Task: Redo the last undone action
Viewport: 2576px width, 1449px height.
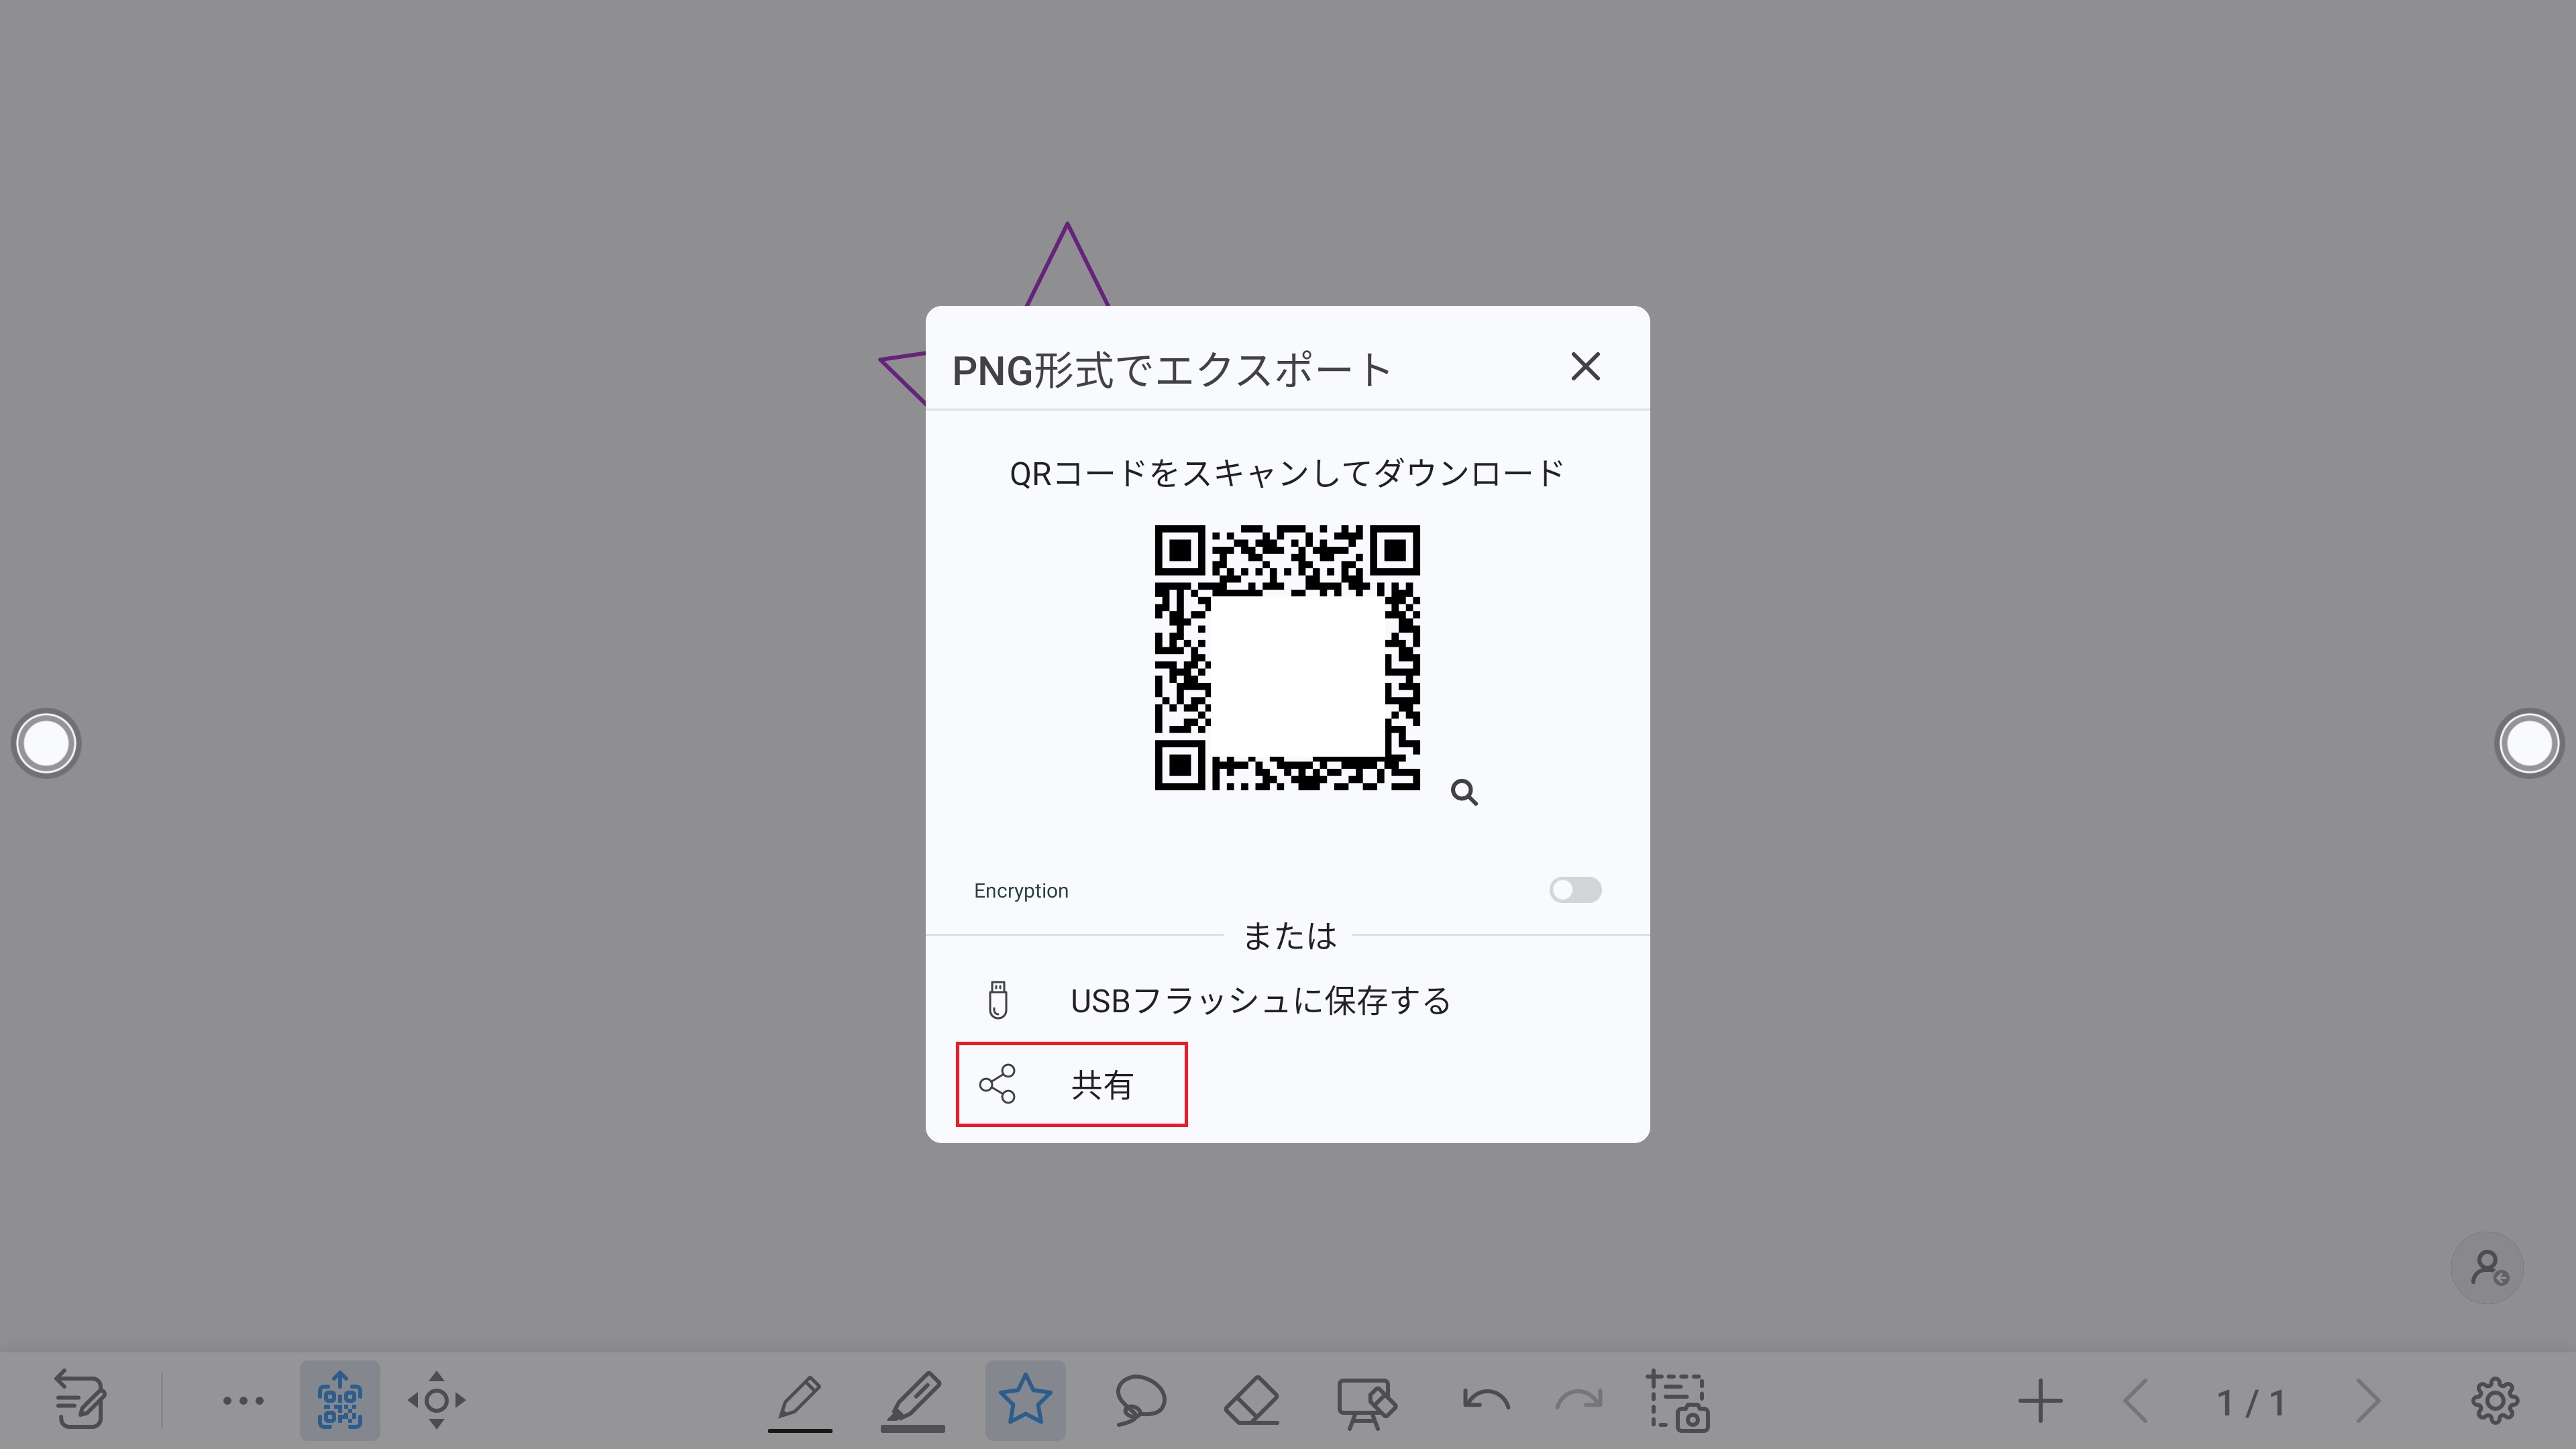Action: point(1579,1399)
